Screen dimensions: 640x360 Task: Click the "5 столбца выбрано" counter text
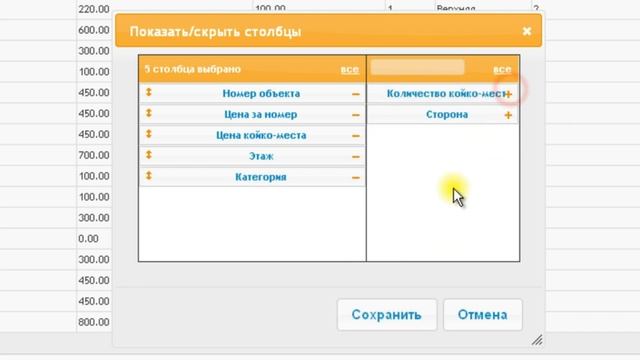pos(193,69)
